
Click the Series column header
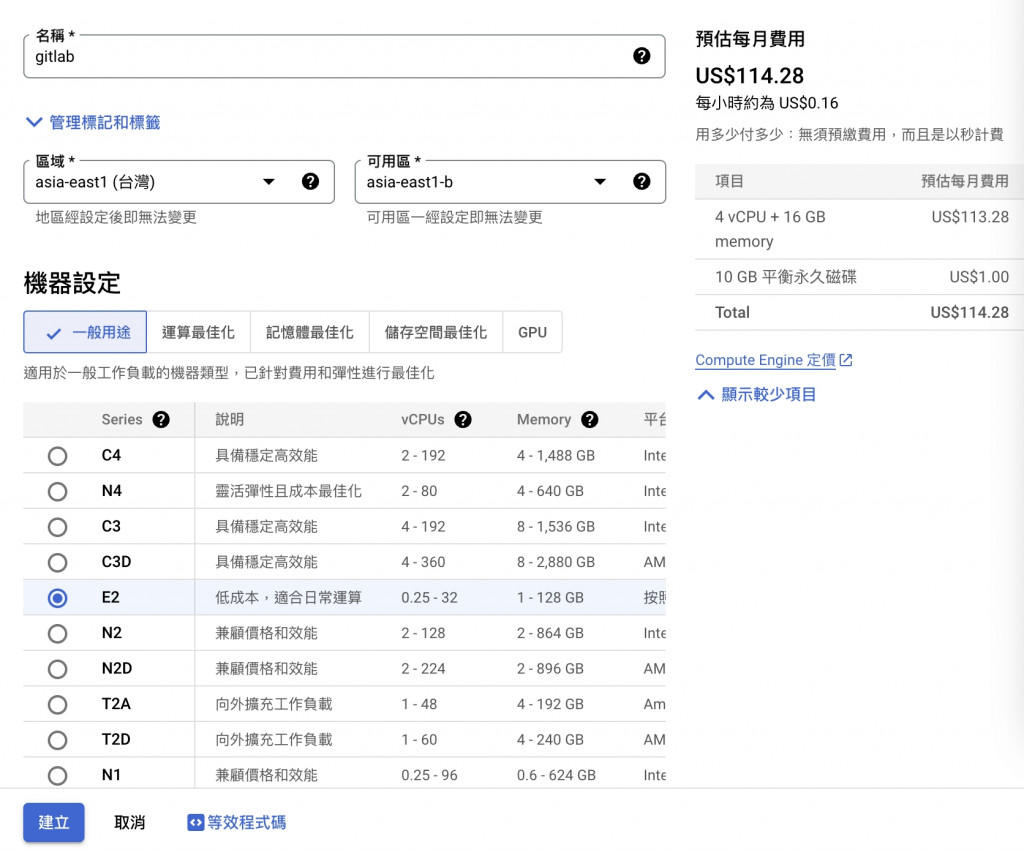point(121,420)
